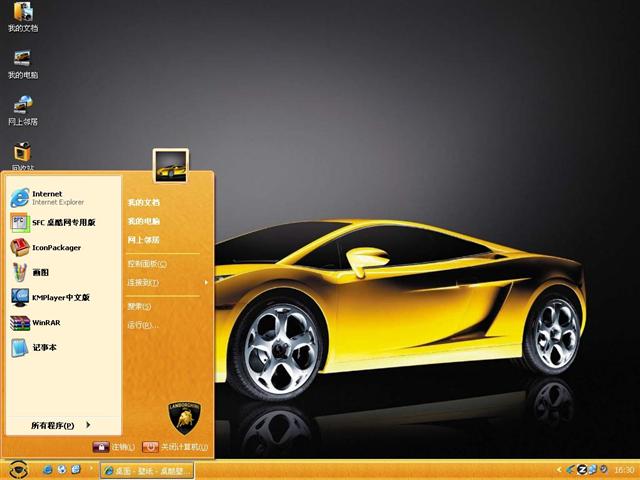640x480 pixels.
Task: Select the 回收站 recycle bin desktop icon
Action: (23, 156)
